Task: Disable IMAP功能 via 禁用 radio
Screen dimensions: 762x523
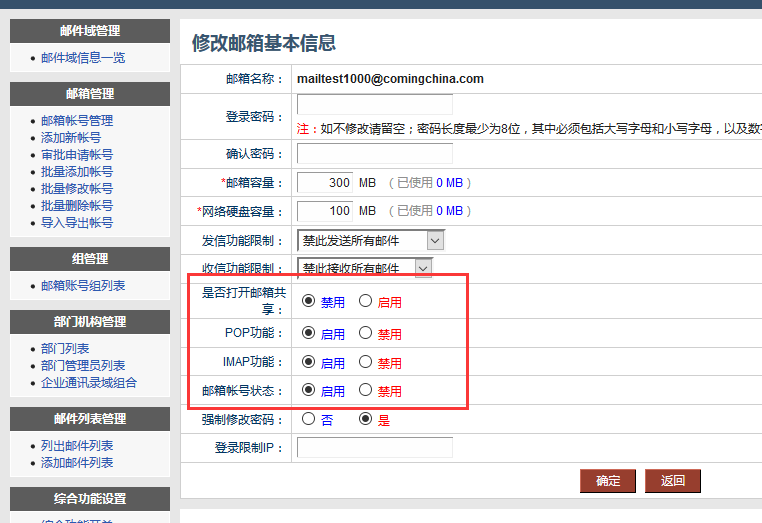Action: point(366,362)
